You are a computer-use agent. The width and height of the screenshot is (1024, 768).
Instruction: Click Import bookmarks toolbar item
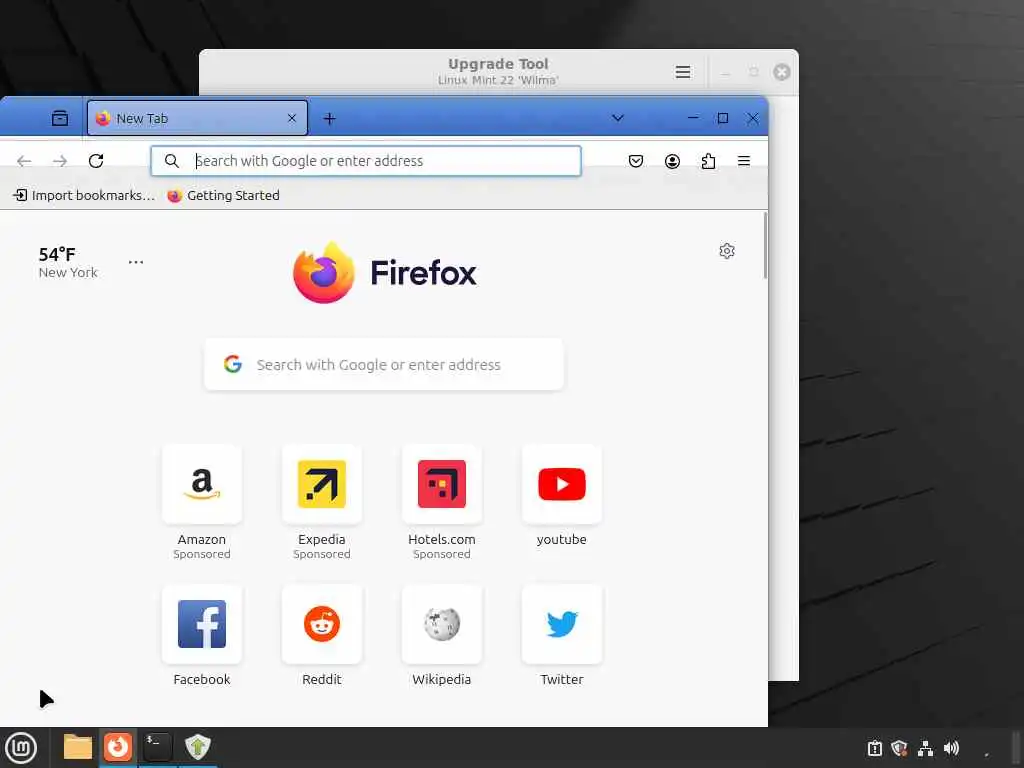84,195
